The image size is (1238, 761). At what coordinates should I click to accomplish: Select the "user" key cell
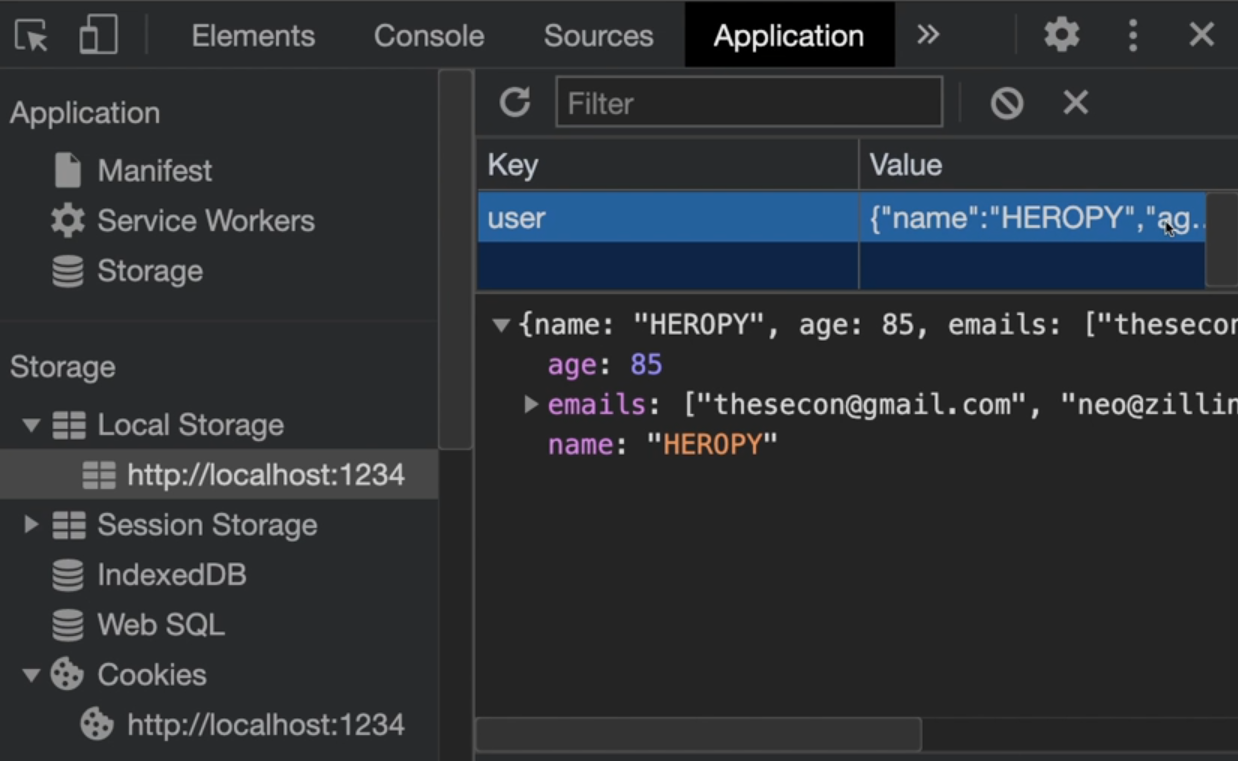pyautogui.click(x=668, y=217)
